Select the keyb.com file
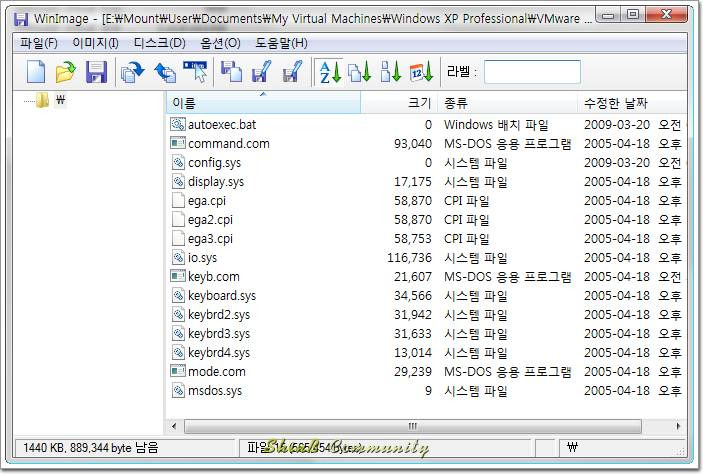The image size is (703, 474). pos(213,277)
